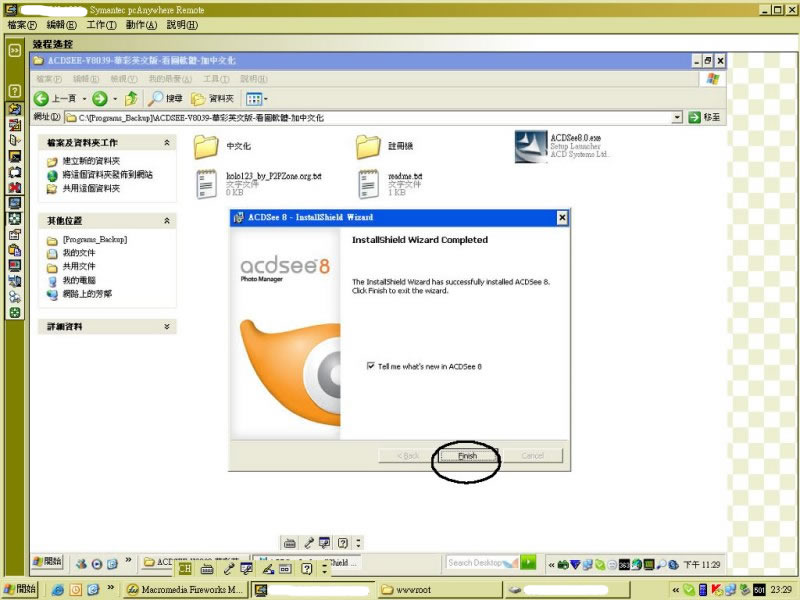Select the readme.txt file icon
800x600 pixels.
pyautogui.click(x=368, y=184)
